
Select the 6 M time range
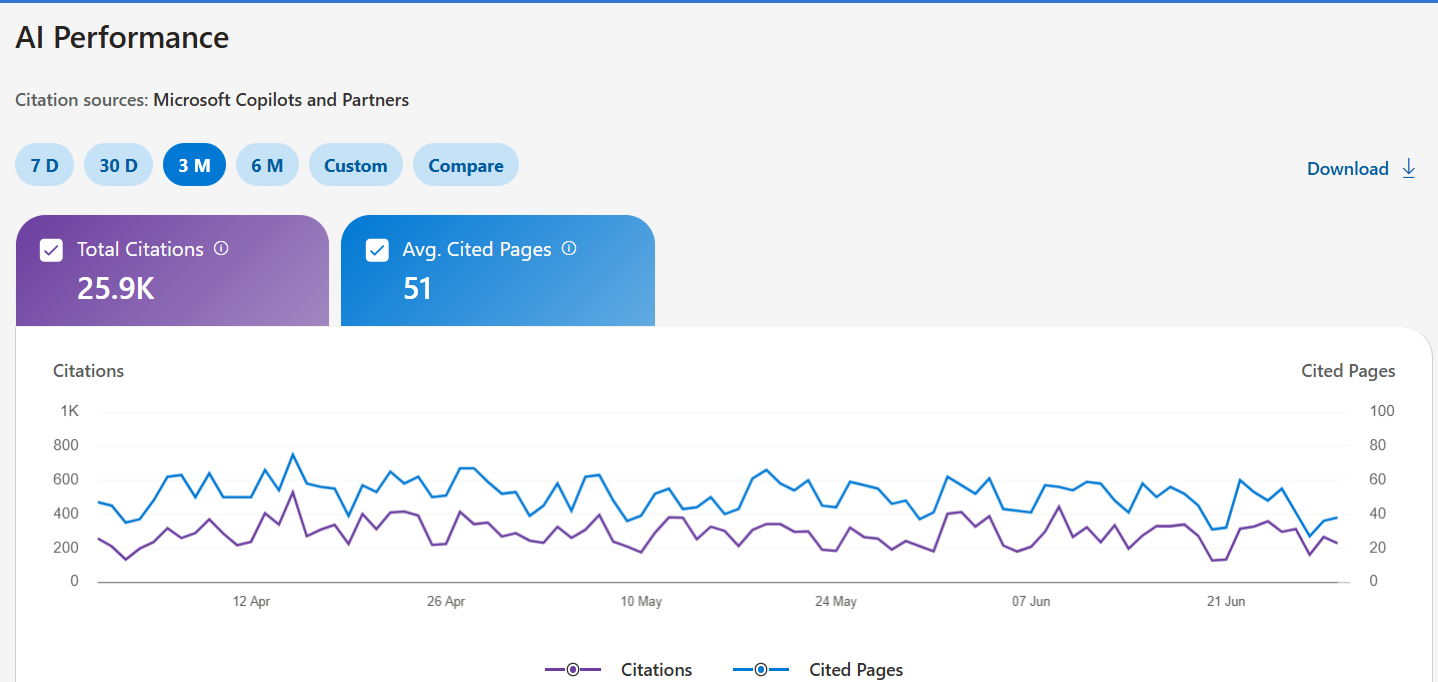[x=267, y=165]
